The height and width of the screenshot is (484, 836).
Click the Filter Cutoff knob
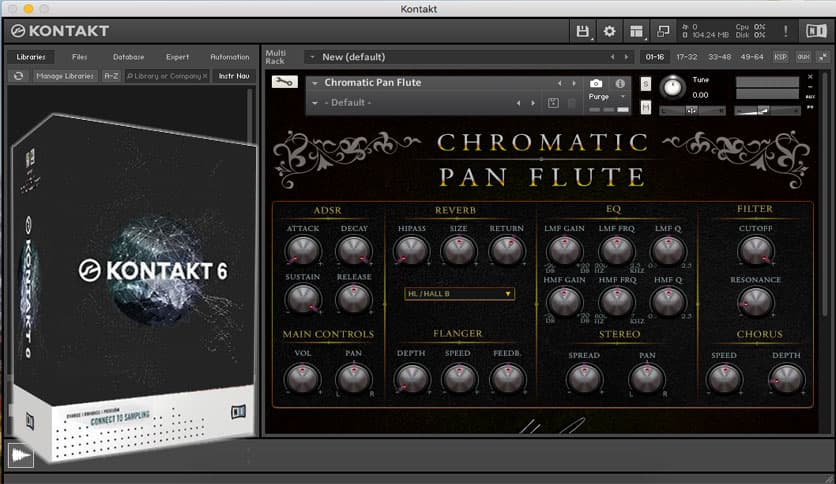pyautogui.click(x=755, y=251)
